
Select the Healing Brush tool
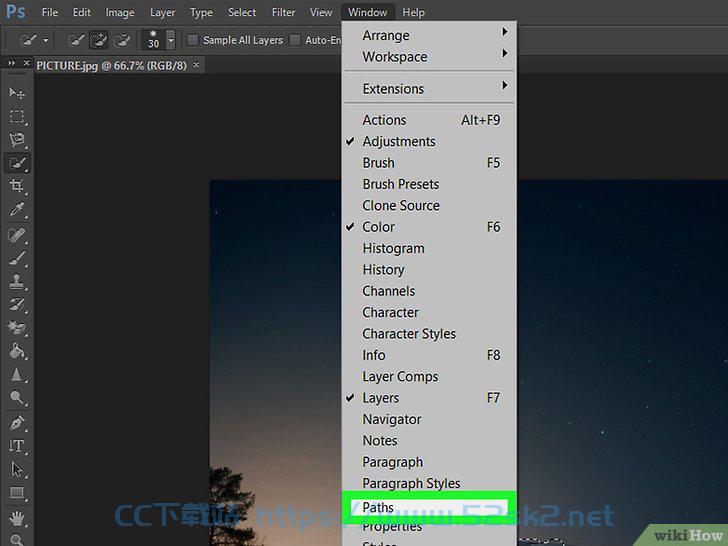click(17, 235)
